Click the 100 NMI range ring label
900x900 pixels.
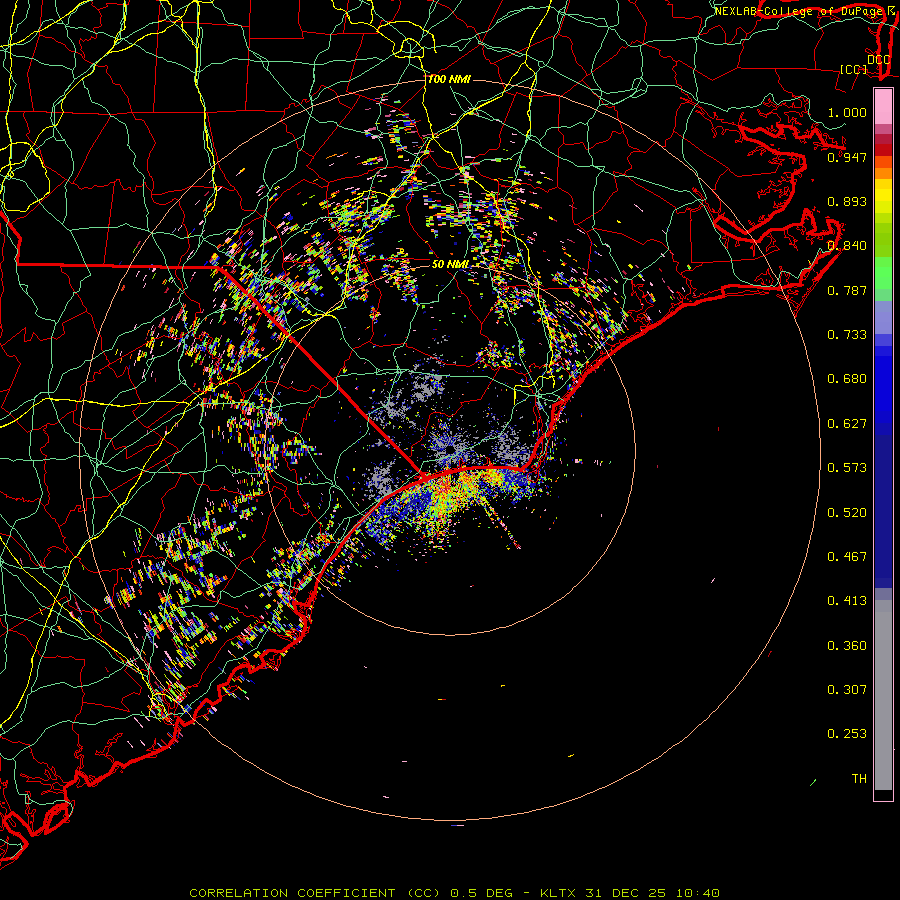[x=449, y=79]
